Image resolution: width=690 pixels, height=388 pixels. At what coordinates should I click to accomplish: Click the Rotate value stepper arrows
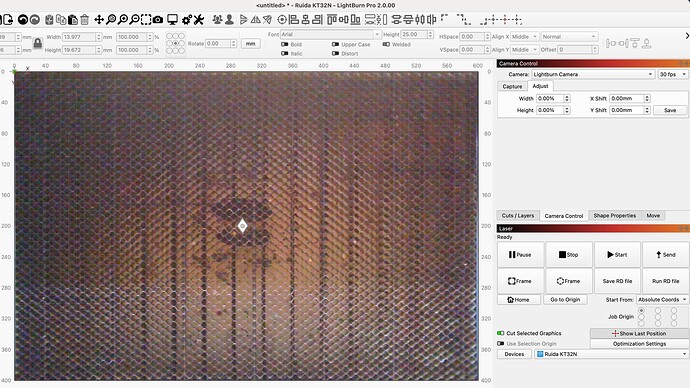(x=234, y=44)
